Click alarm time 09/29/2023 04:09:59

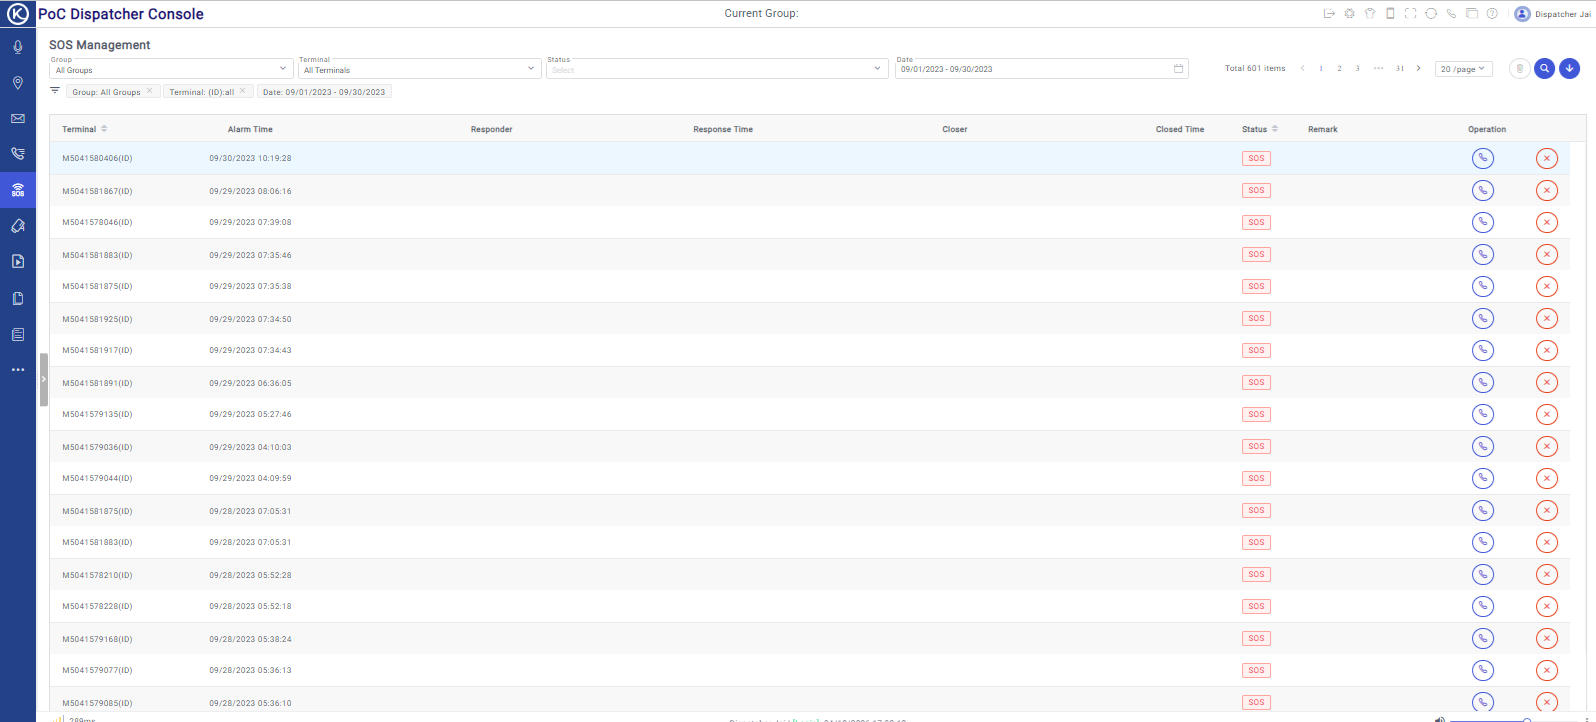pos(250,478)
